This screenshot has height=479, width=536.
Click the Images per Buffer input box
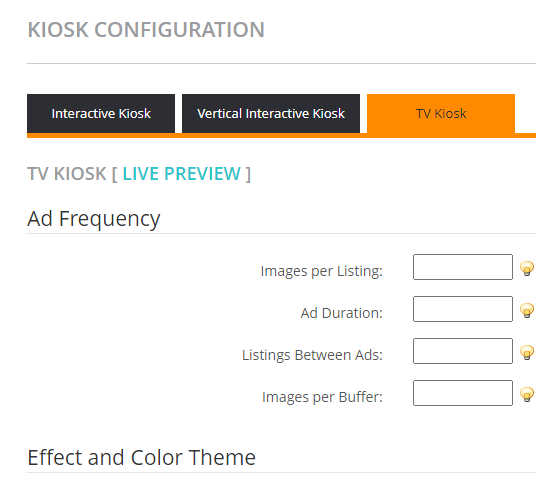click(463, 393)
